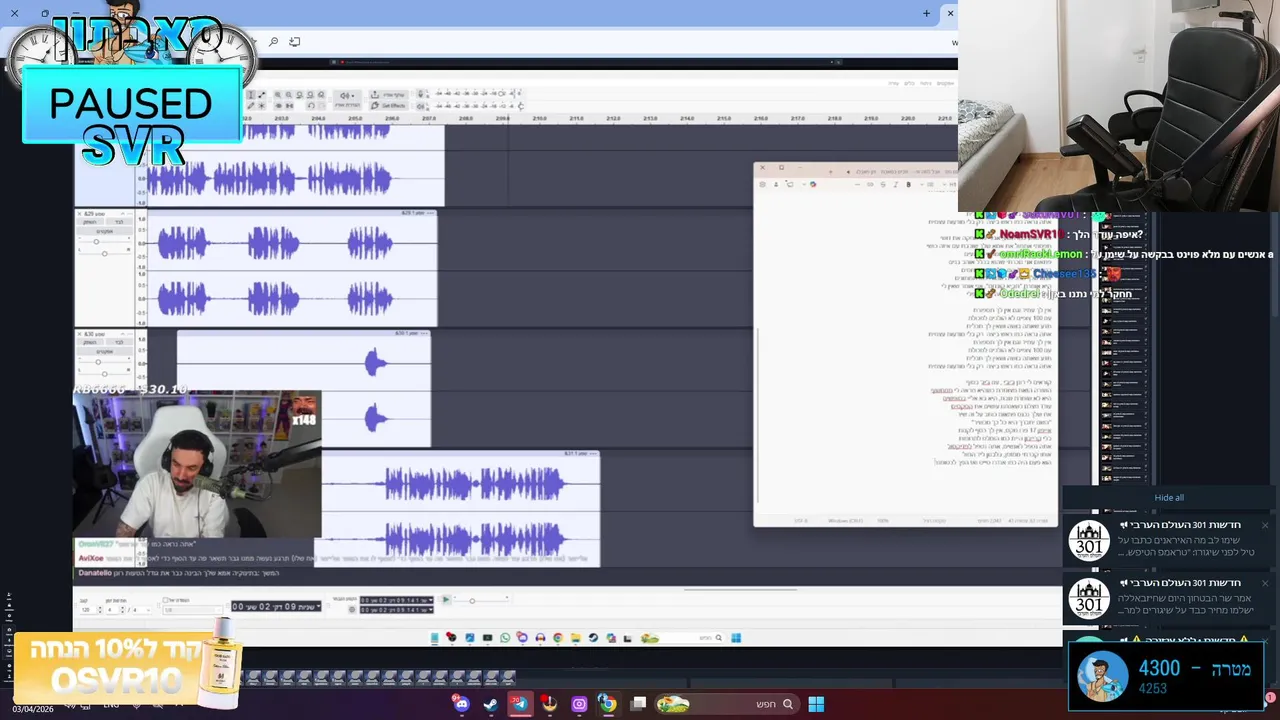
Task: Click the Zoom Toggle icon in Audacity
Action: [x=321, y=94]
